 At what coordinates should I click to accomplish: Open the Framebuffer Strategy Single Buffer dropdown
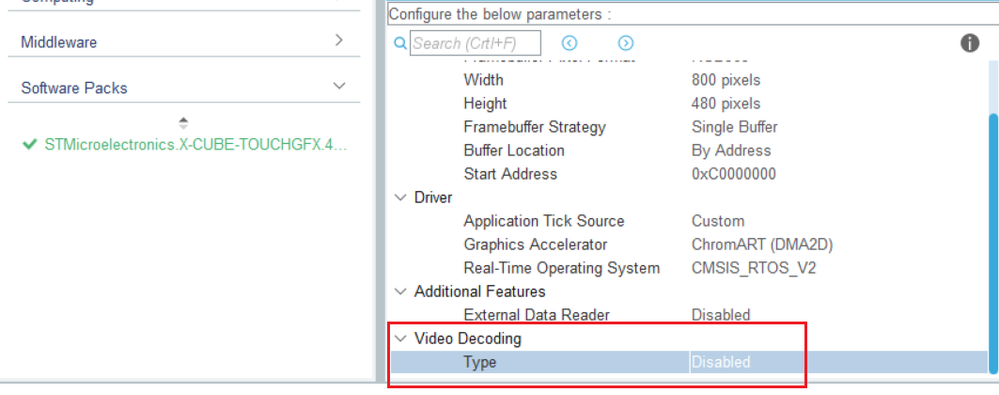735,127
